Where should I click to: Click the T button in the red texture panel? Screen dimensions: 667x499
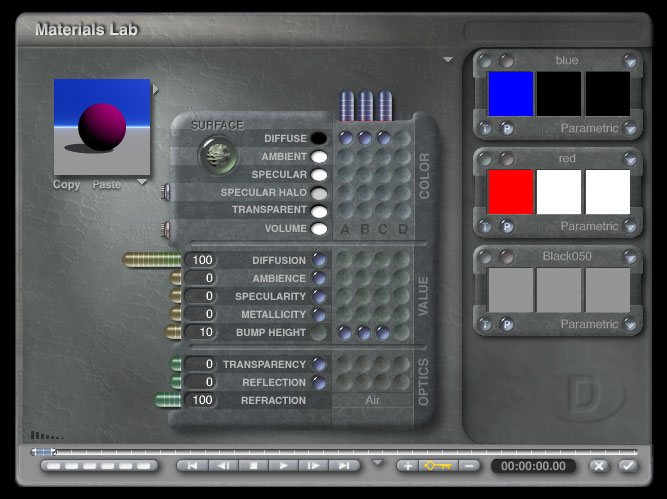pyautogui.click(x=485, y=226)
